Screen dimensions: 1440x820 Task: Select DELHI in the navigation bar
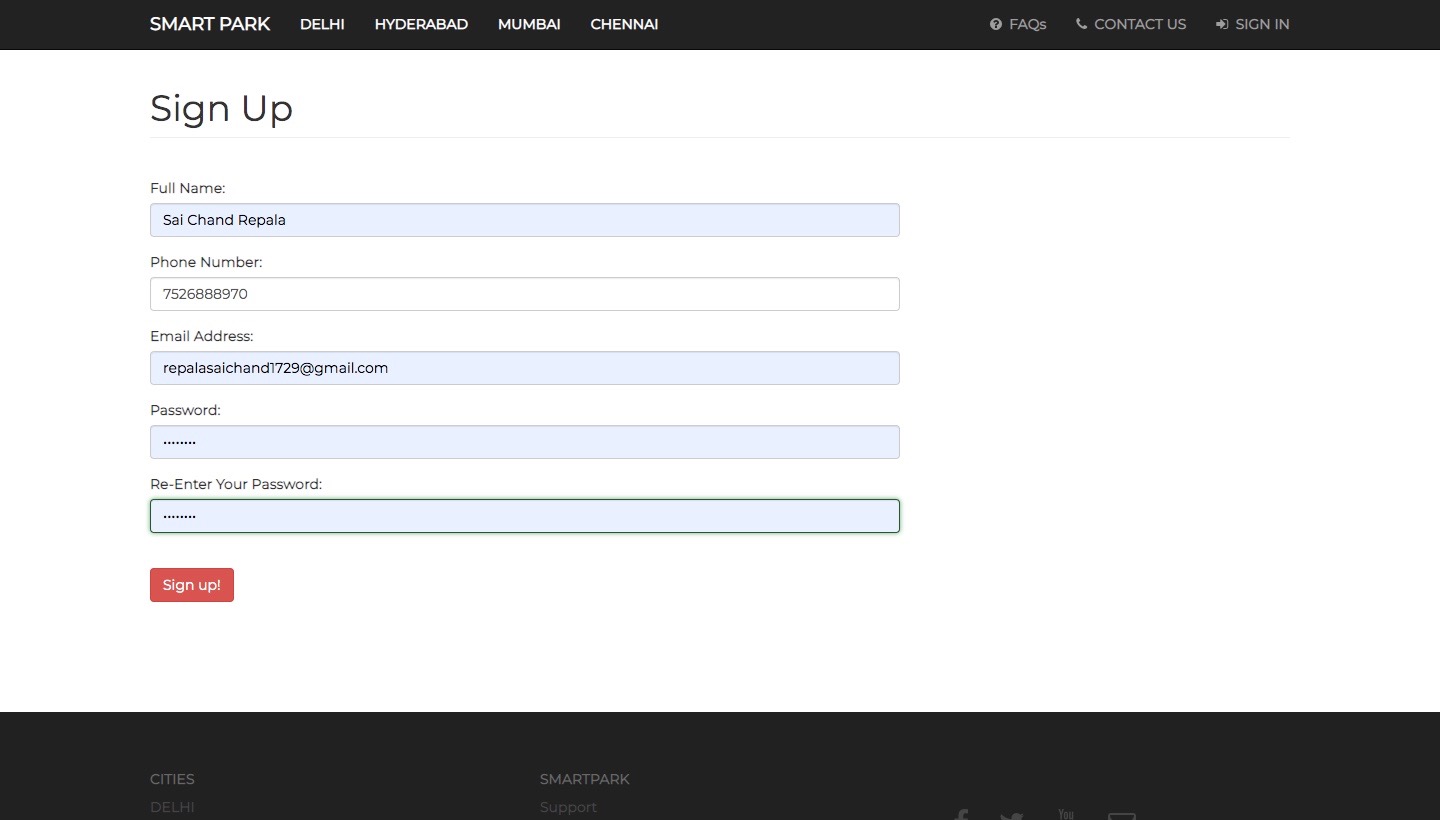pos(322,24)
